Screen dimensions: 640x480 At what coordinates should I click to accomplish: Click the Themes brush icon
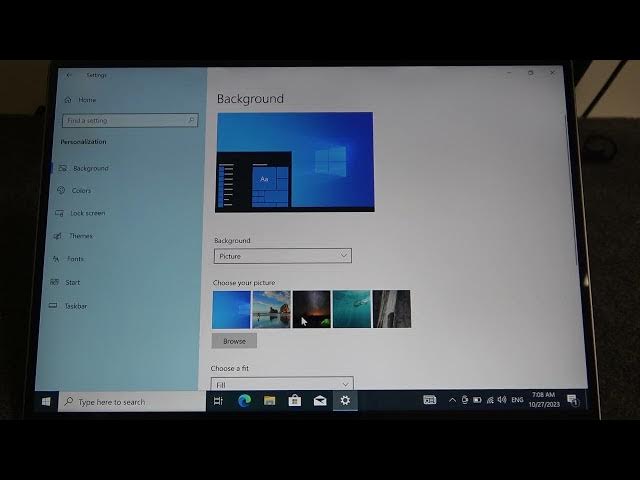(x=58, y=236)
